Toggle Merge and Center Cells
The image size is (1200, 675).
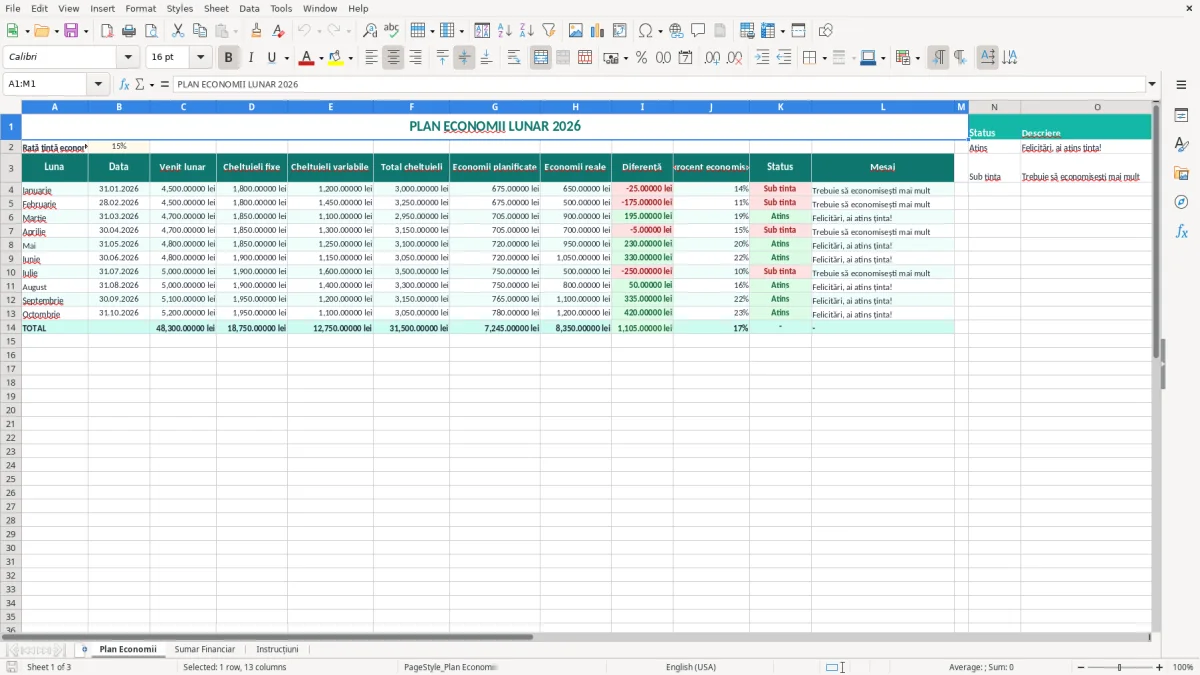540,58
